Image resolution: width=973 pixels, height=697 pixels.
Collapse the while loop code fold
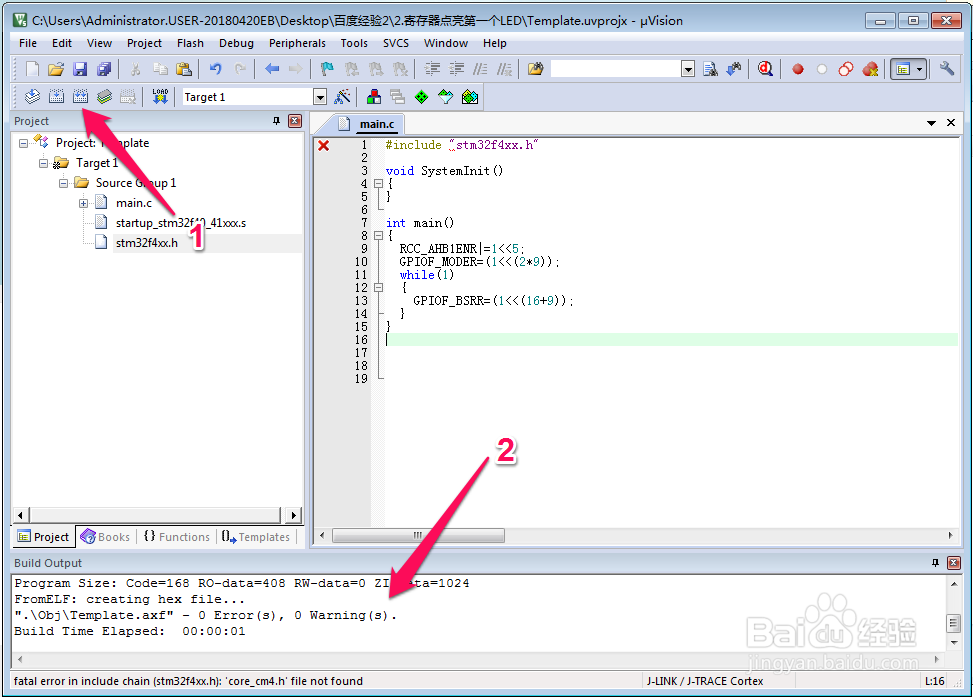coord(379,288)
